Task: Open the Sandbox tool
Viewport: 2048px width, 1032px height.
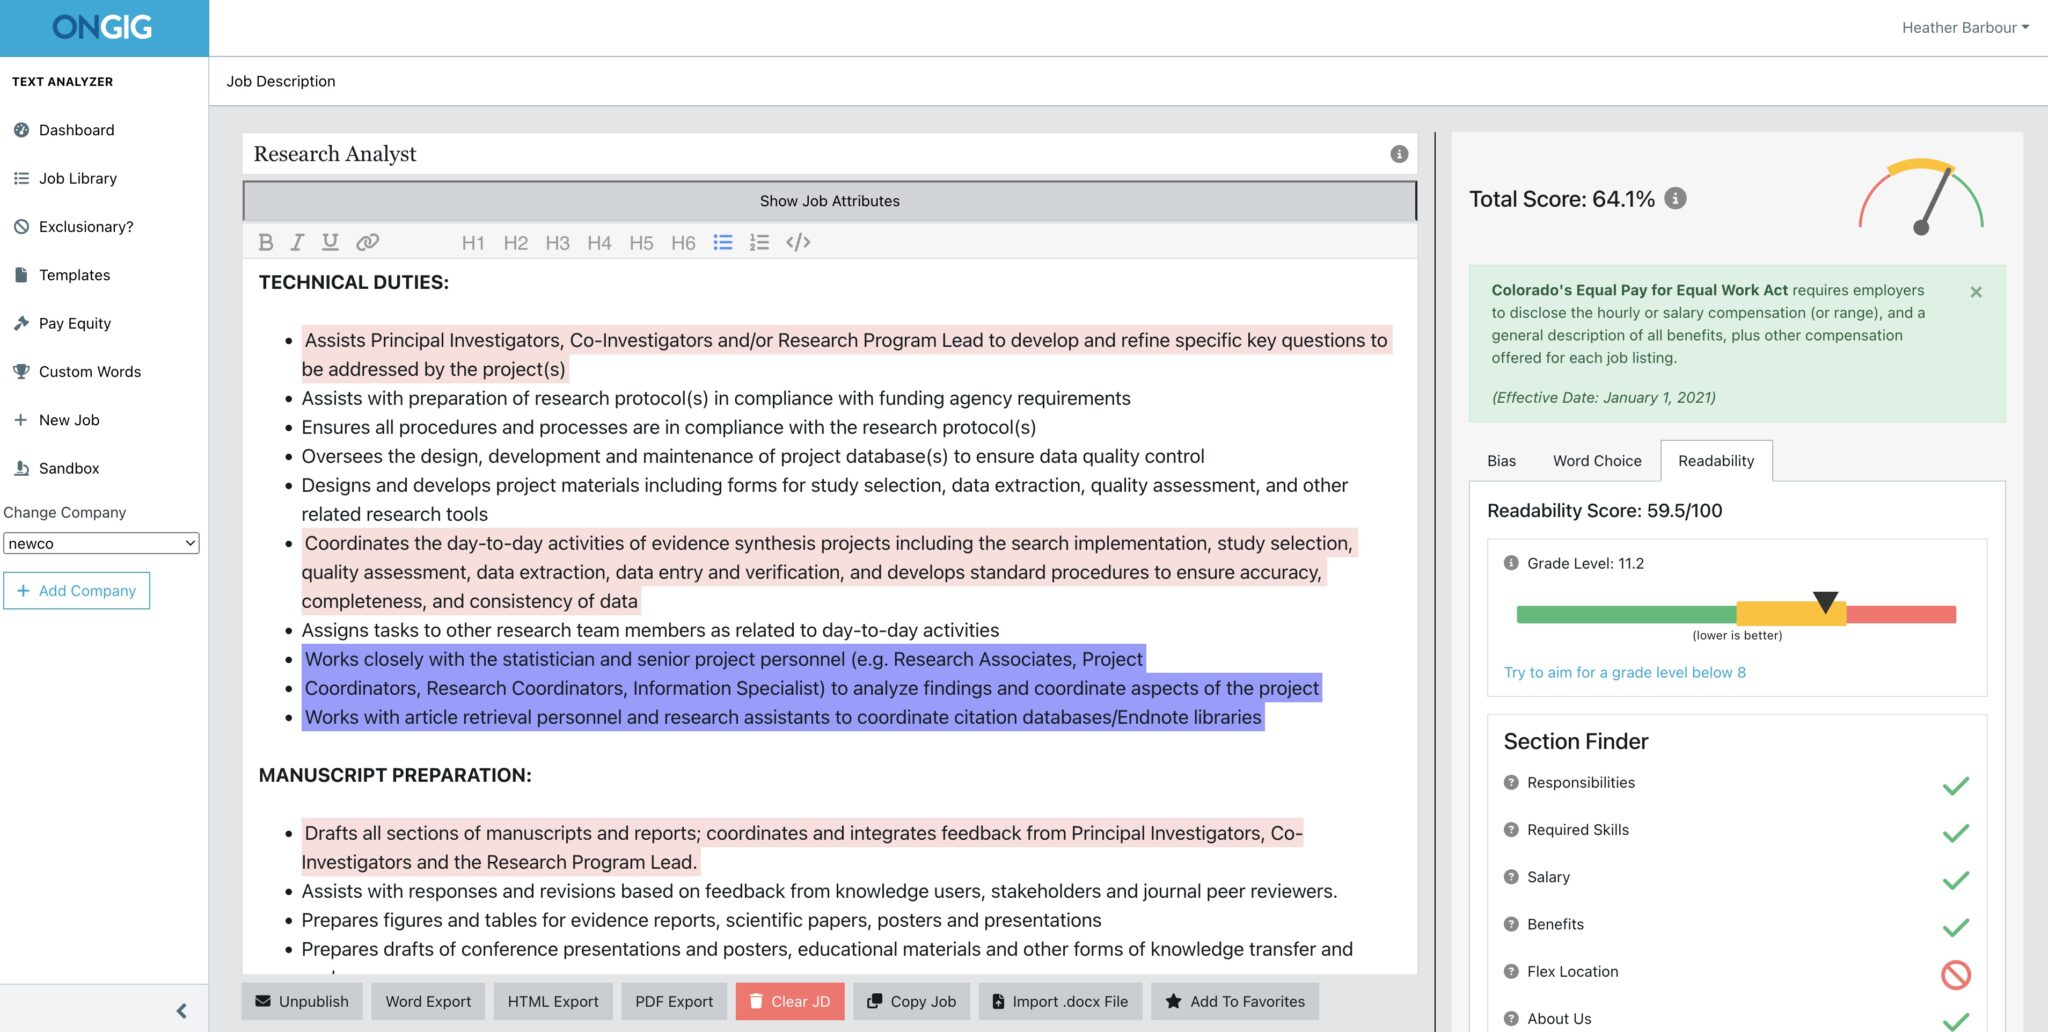Action: 69,468
